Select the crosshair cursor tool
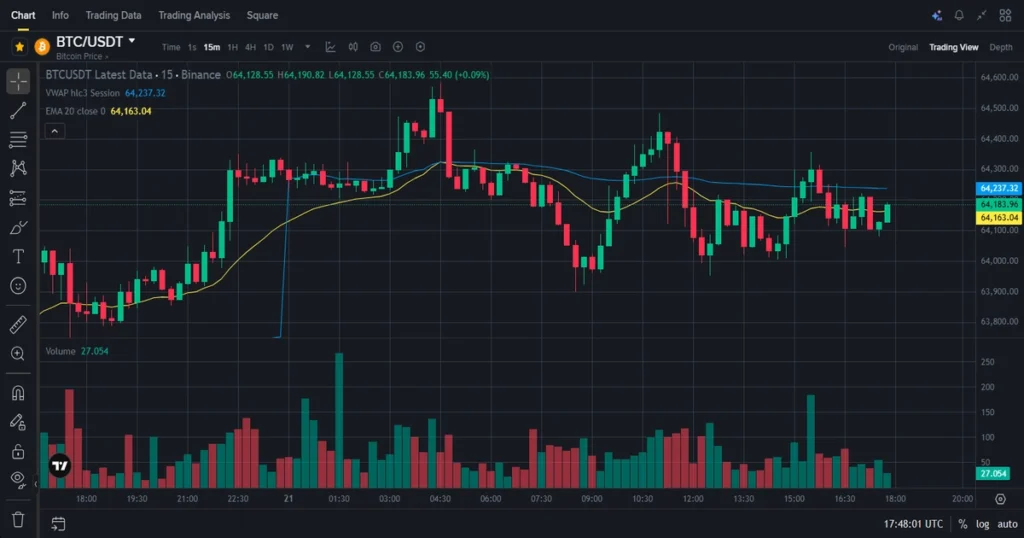The image size is (1024, 538). point(18,81)
